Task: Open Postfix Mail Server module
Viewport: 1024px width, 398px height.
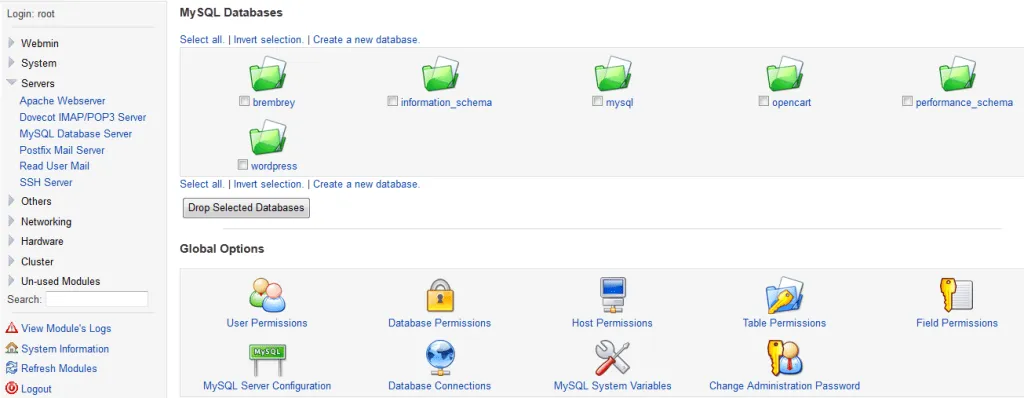Action: tap(62, 150)
